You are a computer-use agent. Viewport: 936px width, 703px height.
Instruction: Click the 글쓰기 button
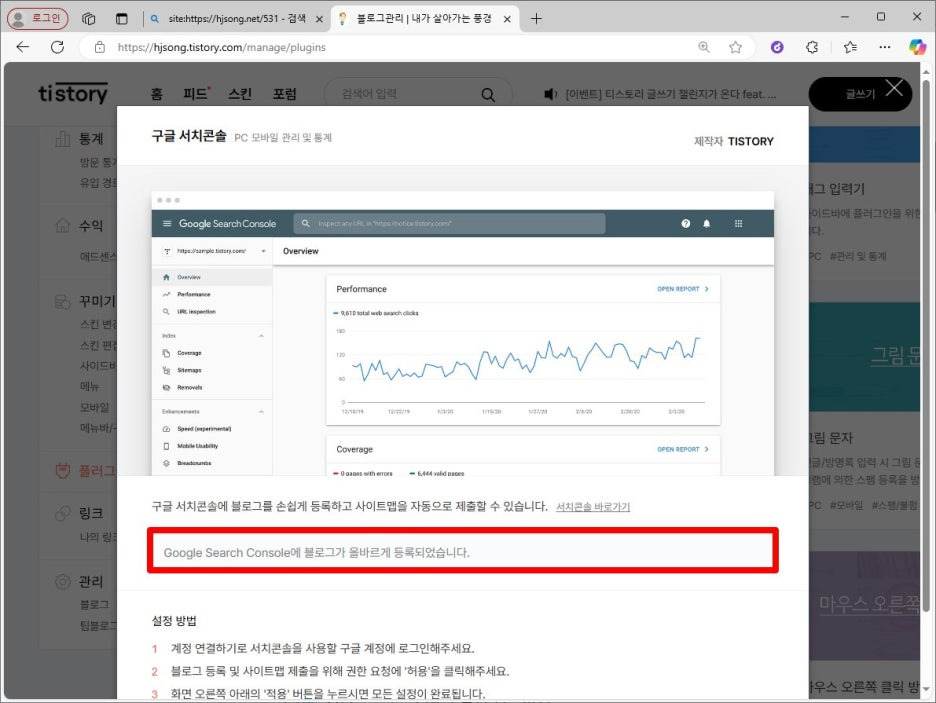[860, 94]
